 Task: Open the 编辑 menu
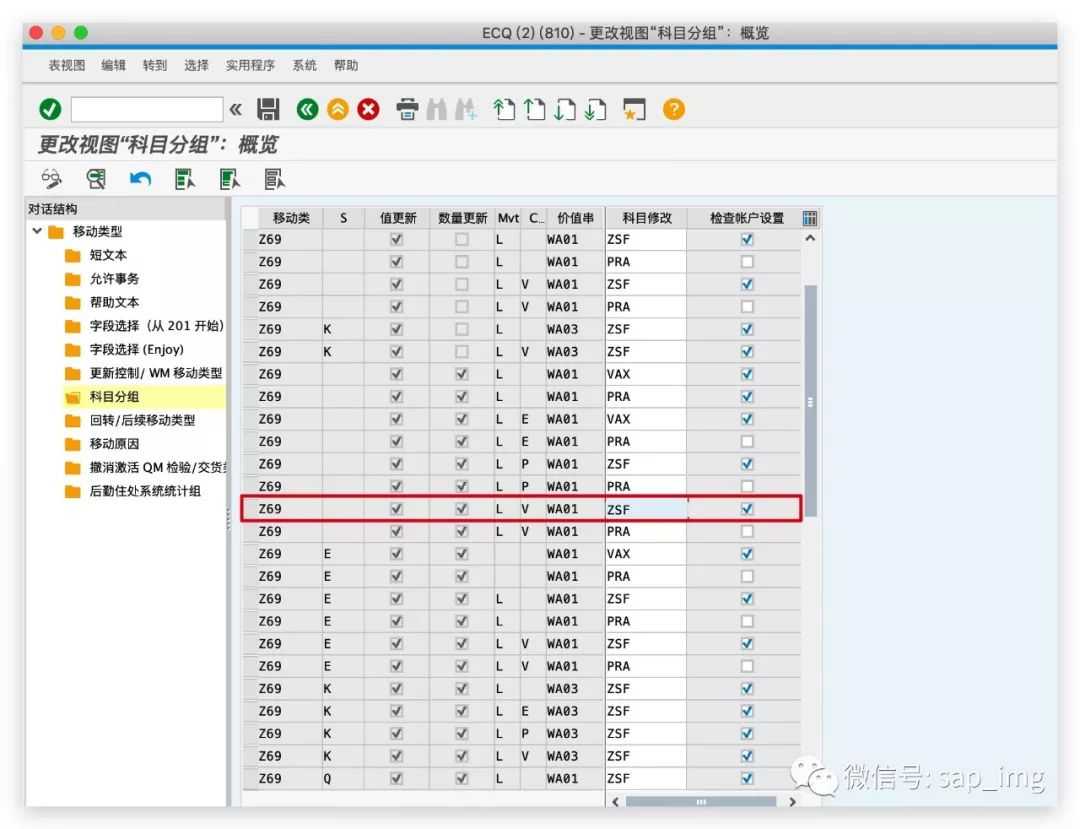click(x=114, y=65)
